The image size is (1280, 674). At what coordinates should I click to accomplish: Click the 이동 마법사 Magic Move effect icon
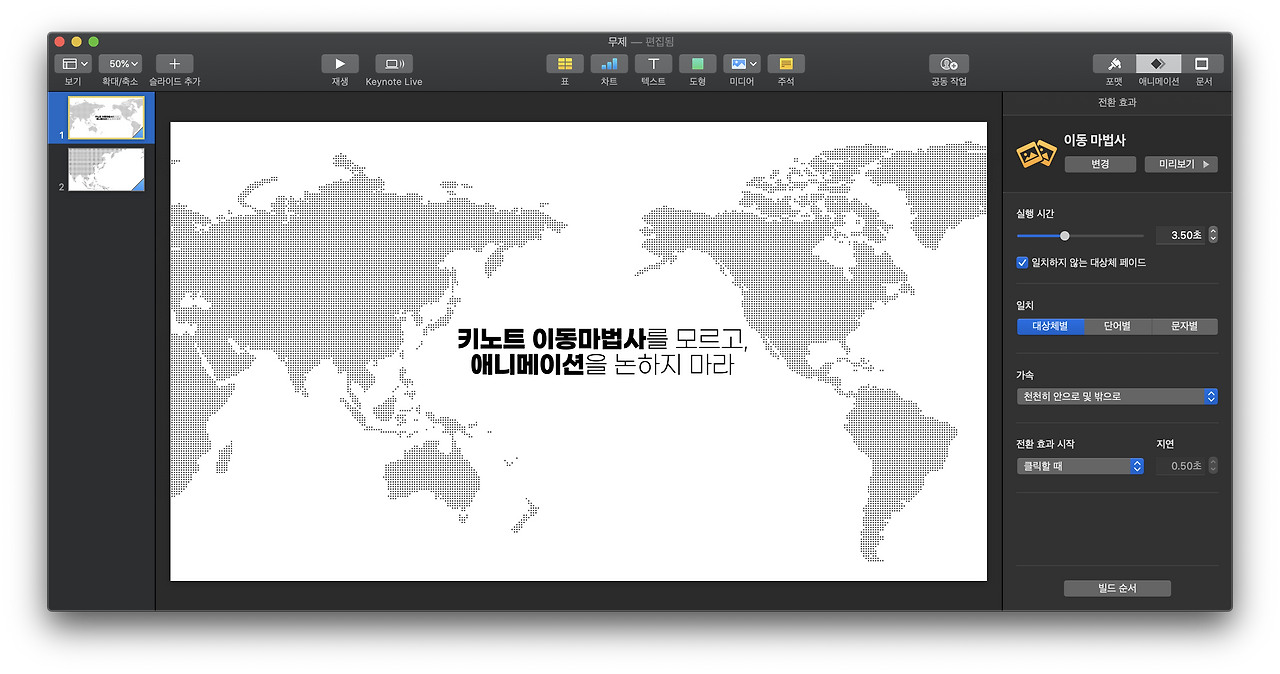tap(1036, 153)
